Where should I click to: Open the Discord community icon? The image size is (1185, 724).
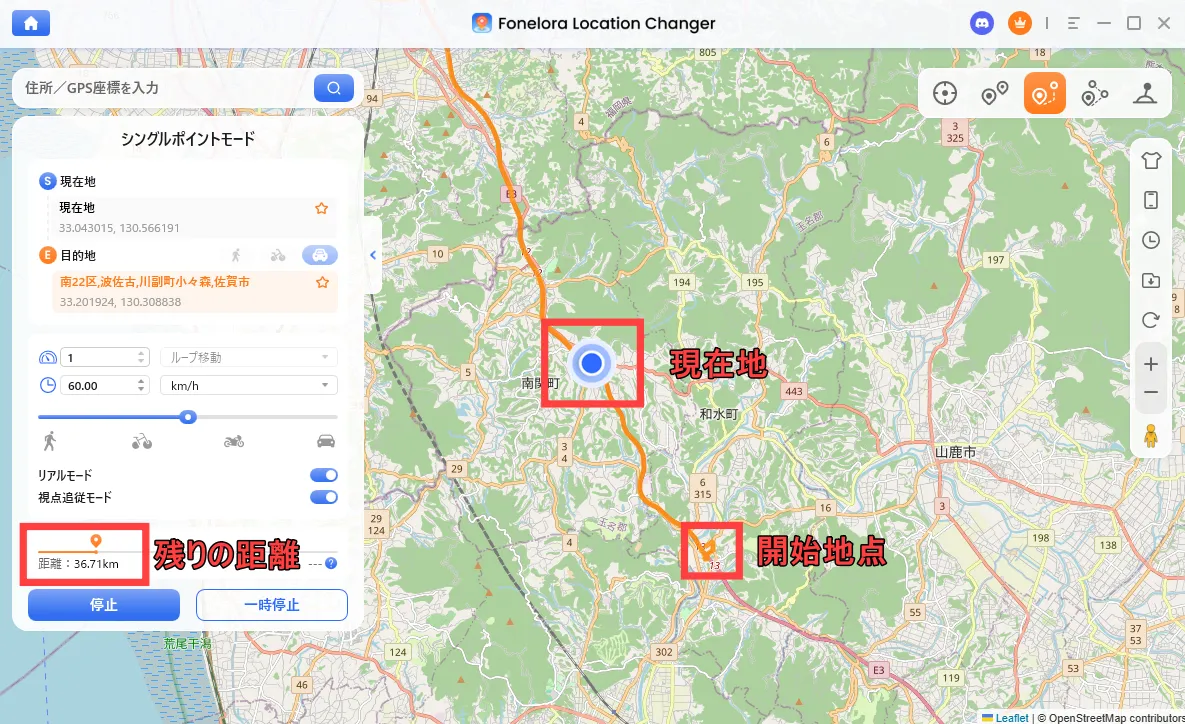[982, 23]
